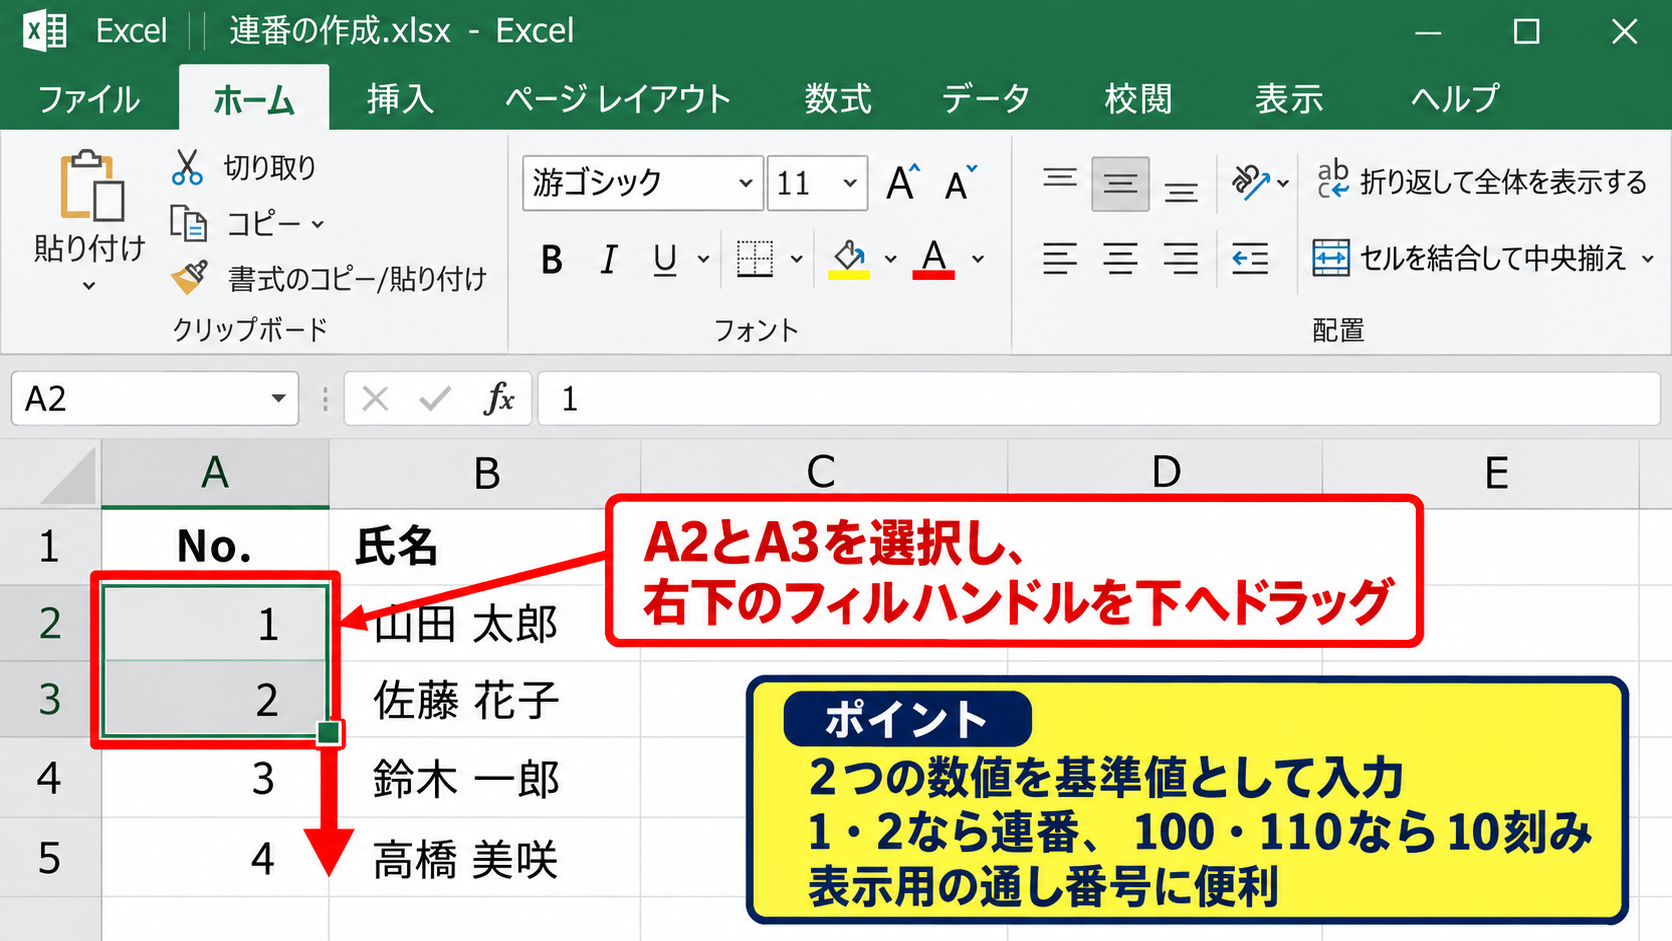Toggle Bold formatting
The image size is (1672, 941).
(x=551, y=260)
